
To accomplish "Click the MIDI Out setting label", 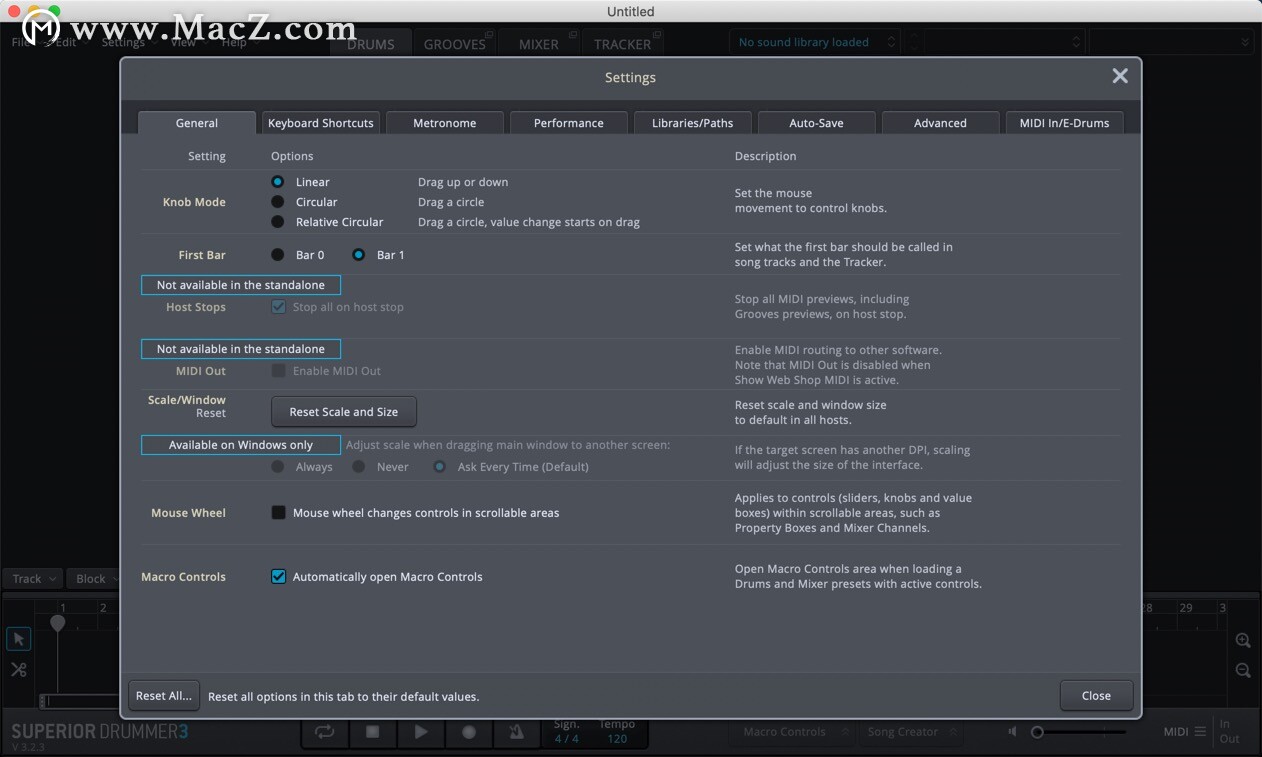I will [x=201, y=371].
